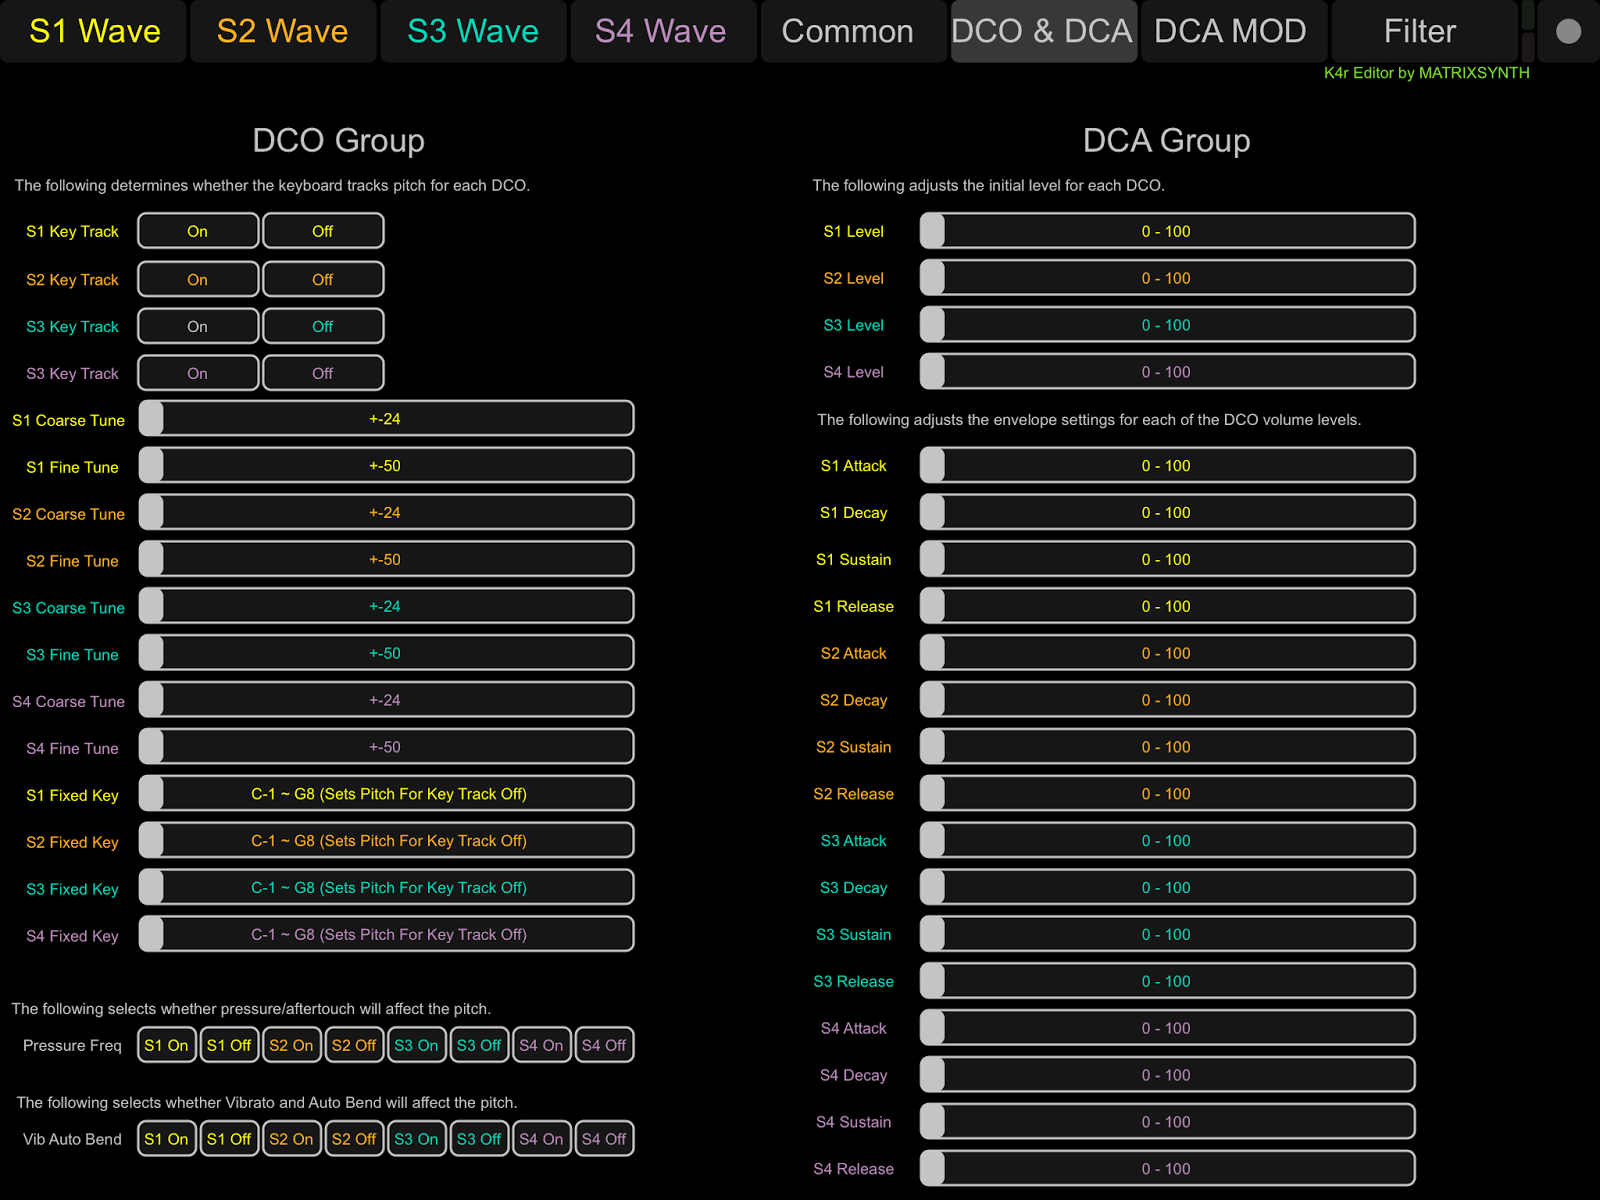This screenshot has width=1600, height=1200.
Task: Adjust the S1 Level slider
Action: click(1166, 231)
